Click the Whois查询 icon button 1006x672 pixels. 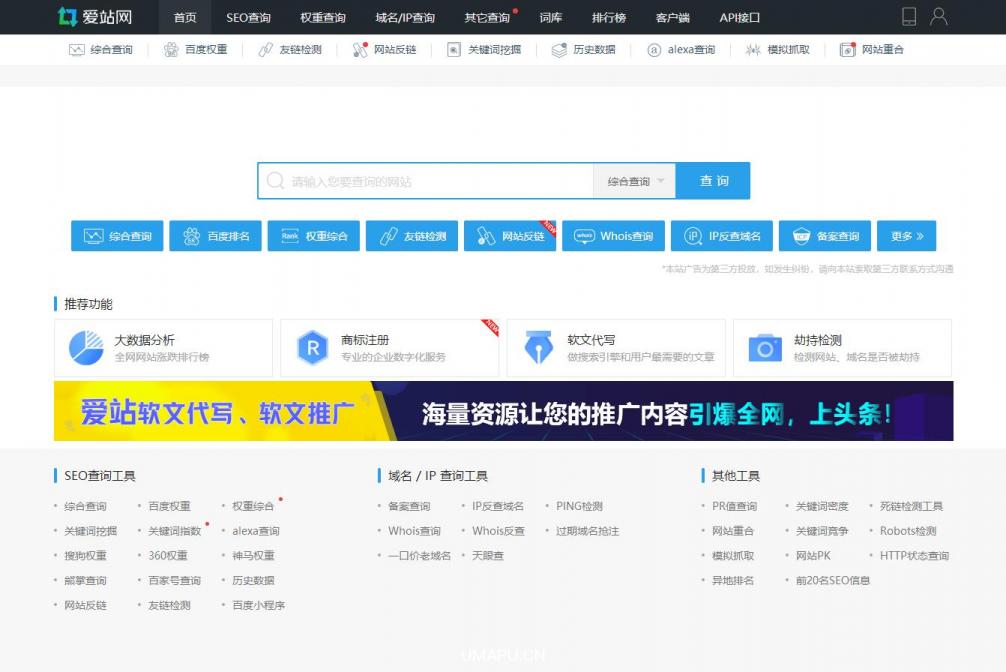tap(613, 236)
